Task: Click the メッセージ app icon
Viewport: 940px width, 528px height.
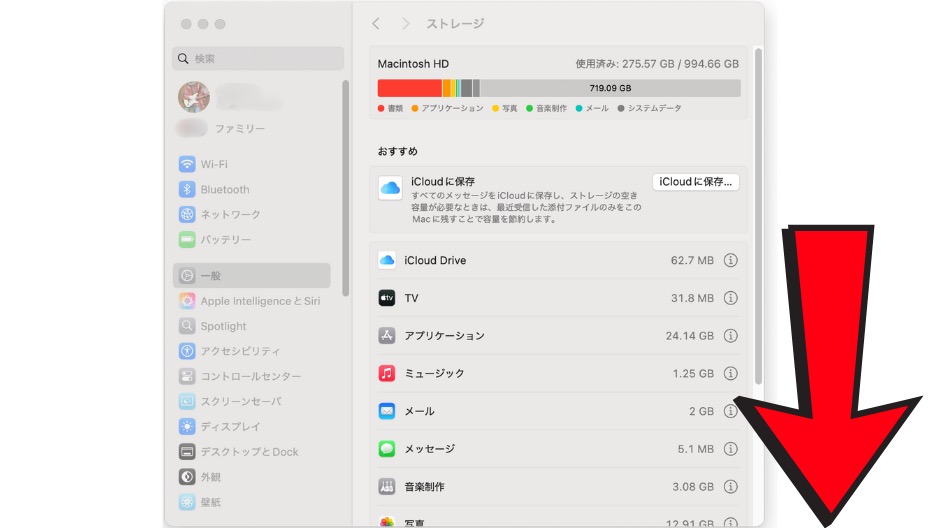Action: [x=387, y=449]
